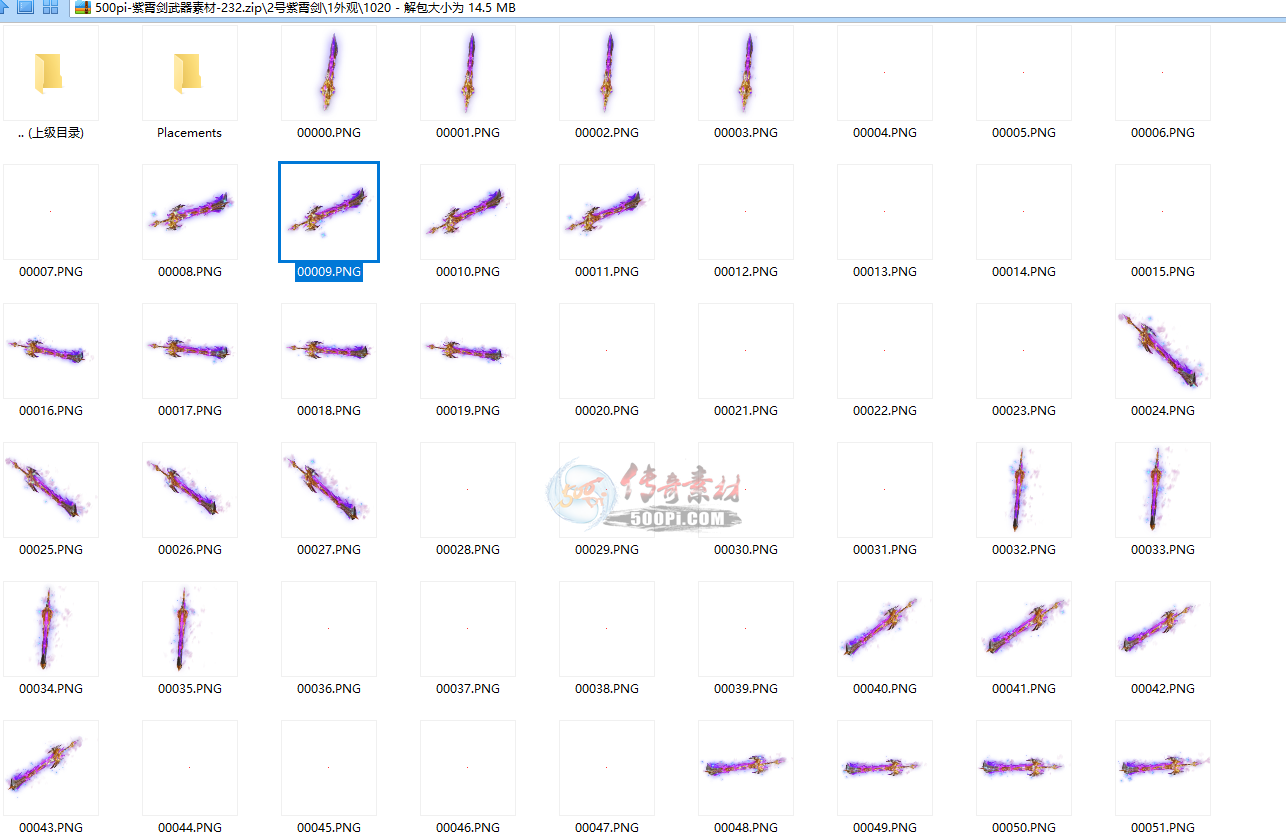The width and height of the screenshot is (1286, 837).
Task: Click the 00036.PNG file name
Action: click(x=329, y=689)
